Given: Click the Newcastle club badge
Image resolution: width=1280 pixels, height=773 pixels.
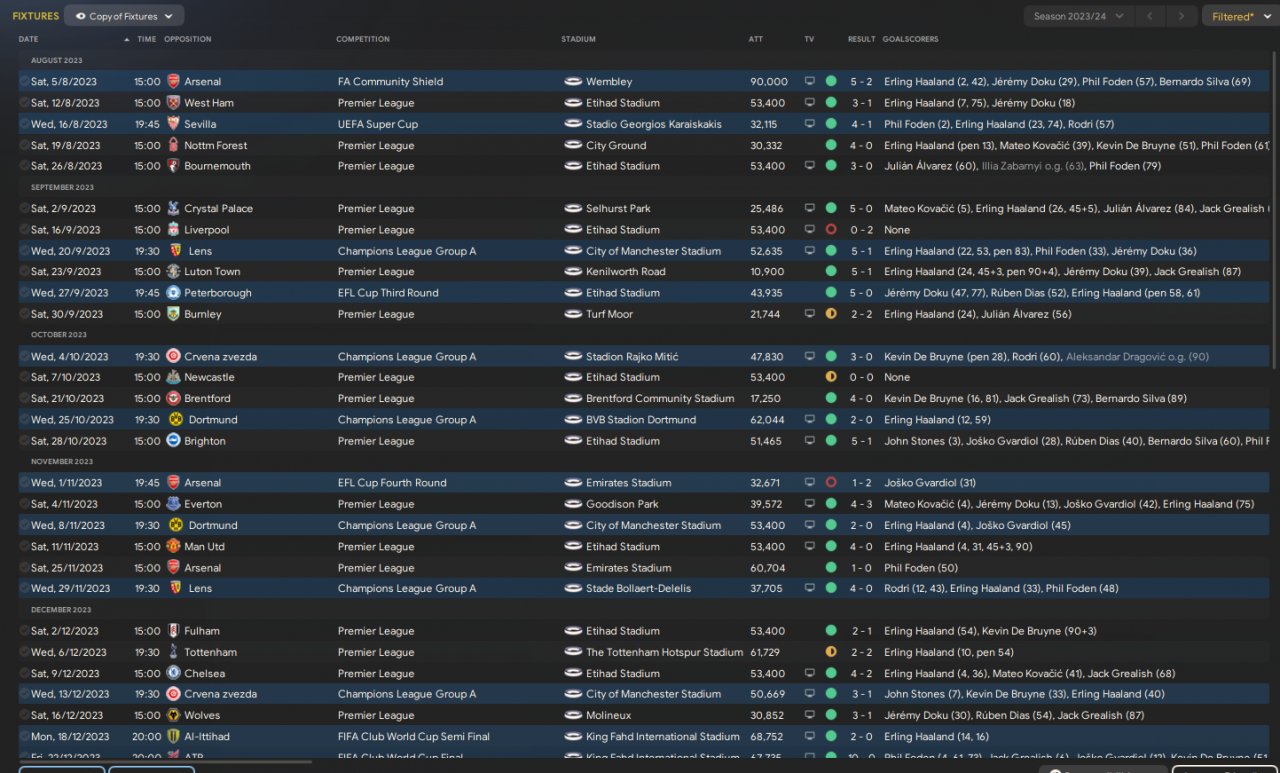Looking at the screenshot, I should point(173,378).
